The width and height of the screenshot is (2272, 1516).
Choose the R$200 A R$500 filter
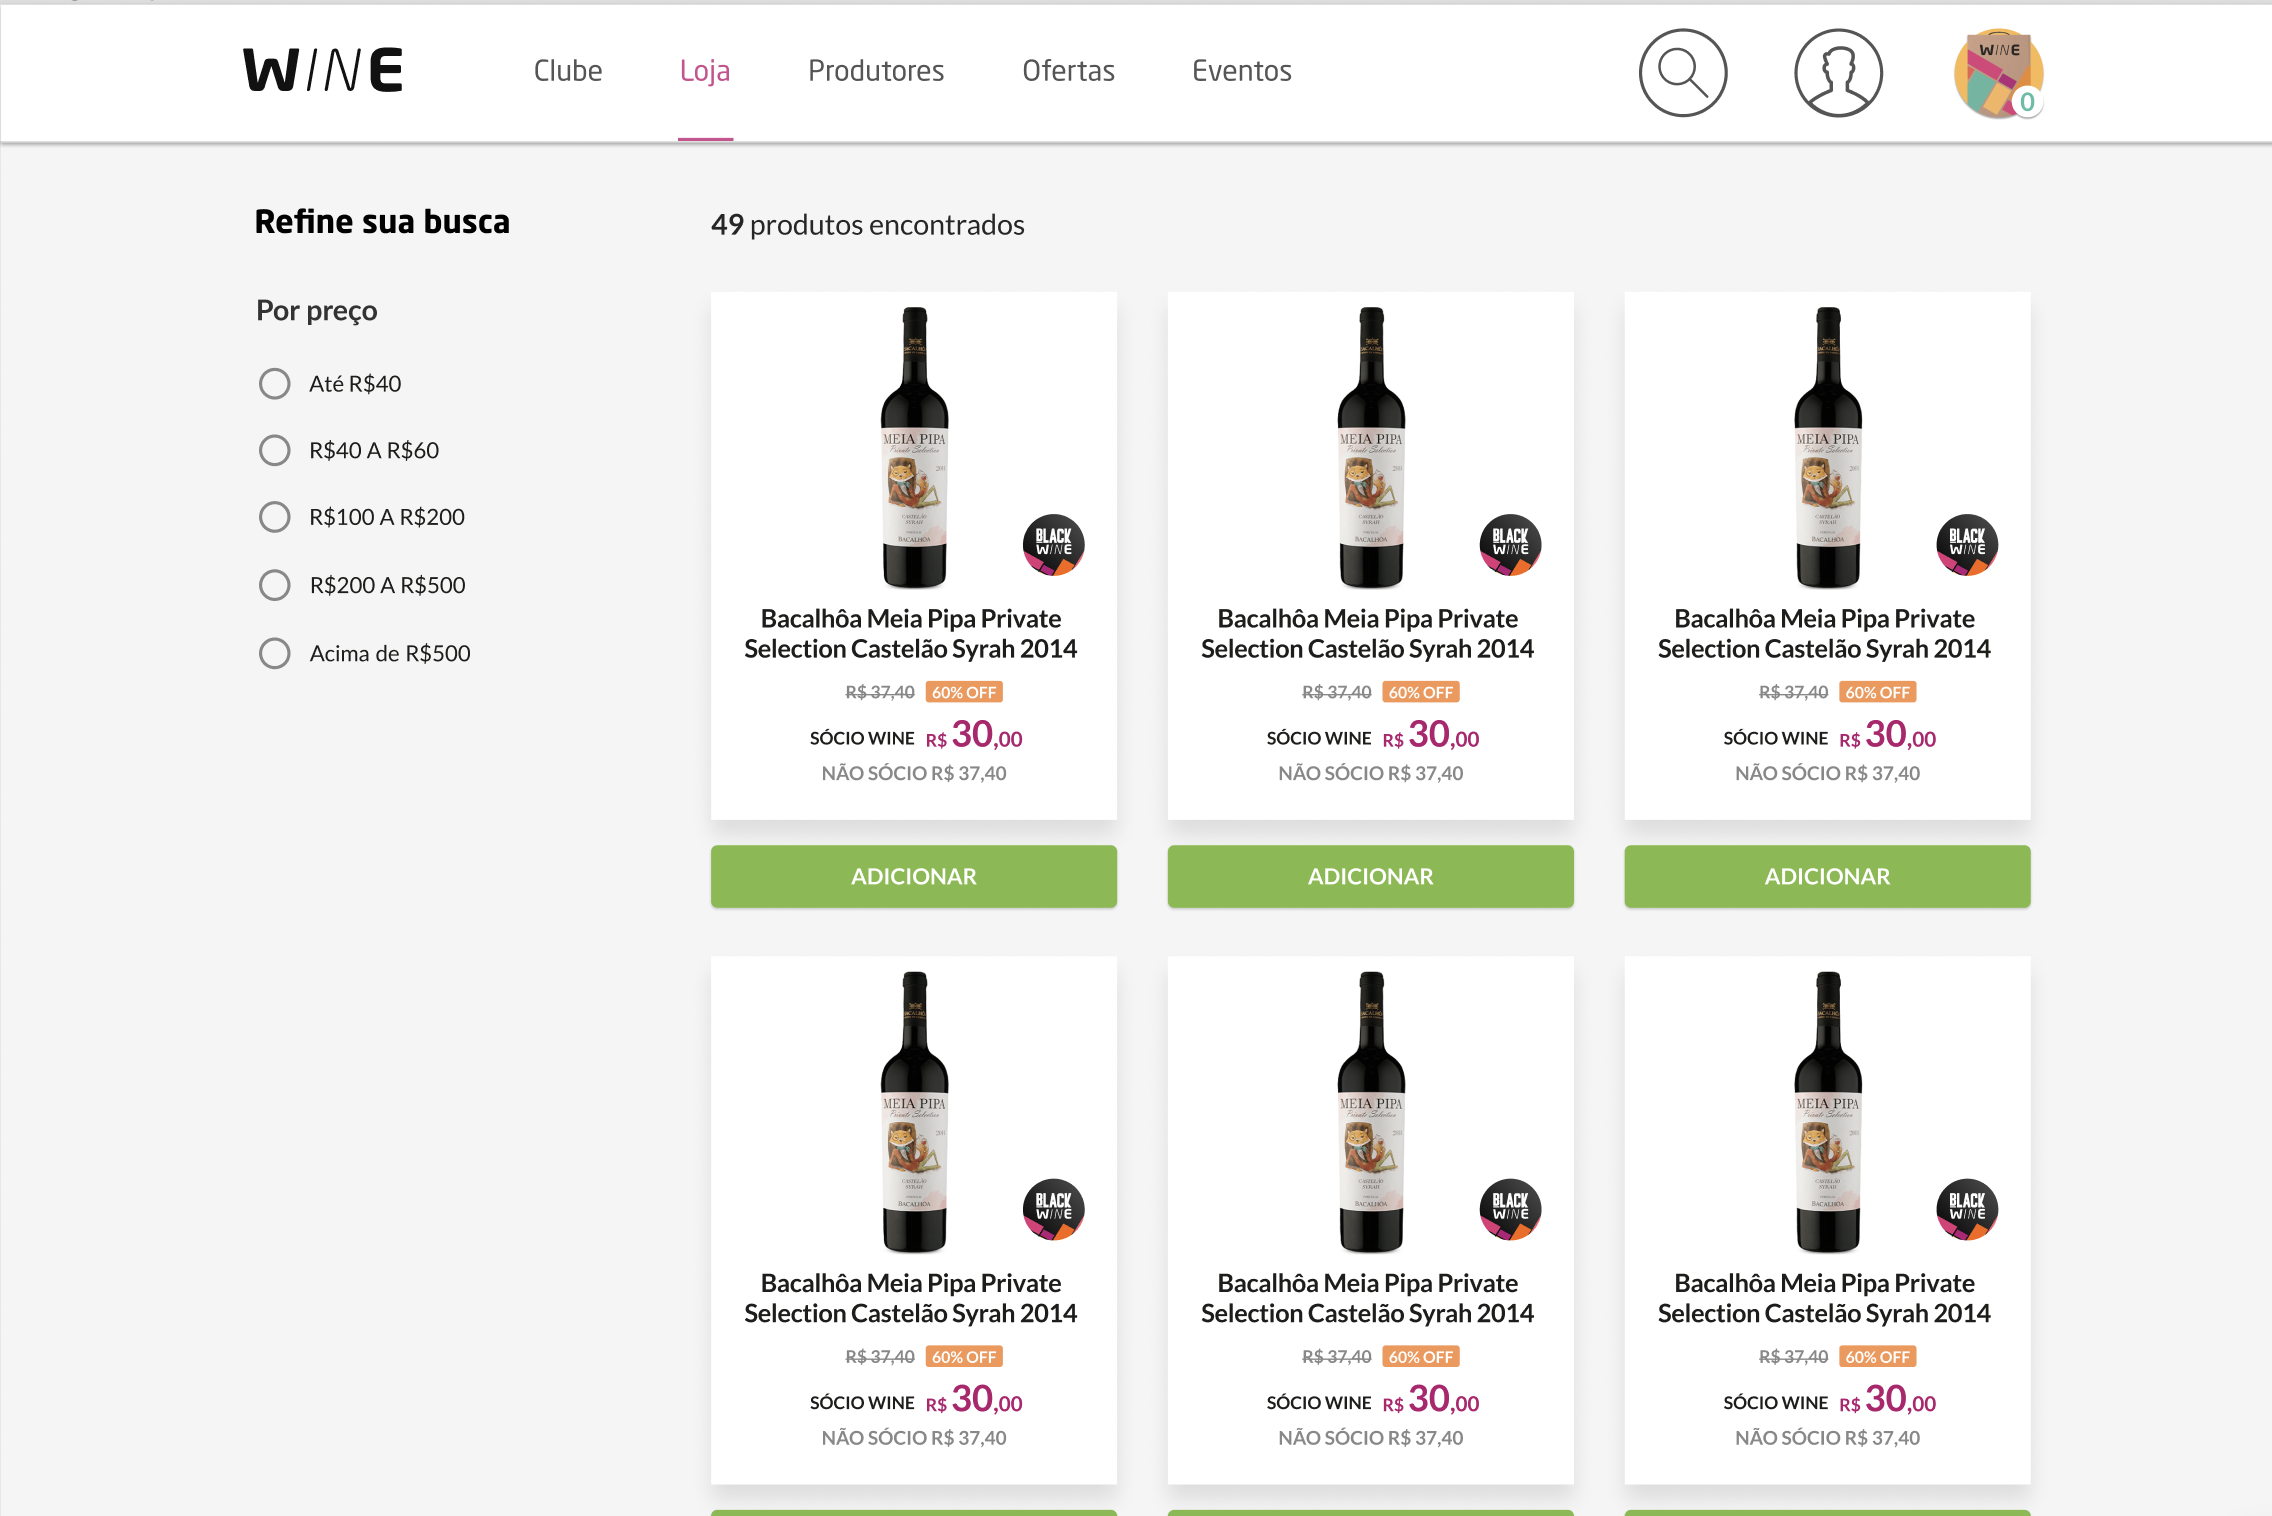coord(275,585)
